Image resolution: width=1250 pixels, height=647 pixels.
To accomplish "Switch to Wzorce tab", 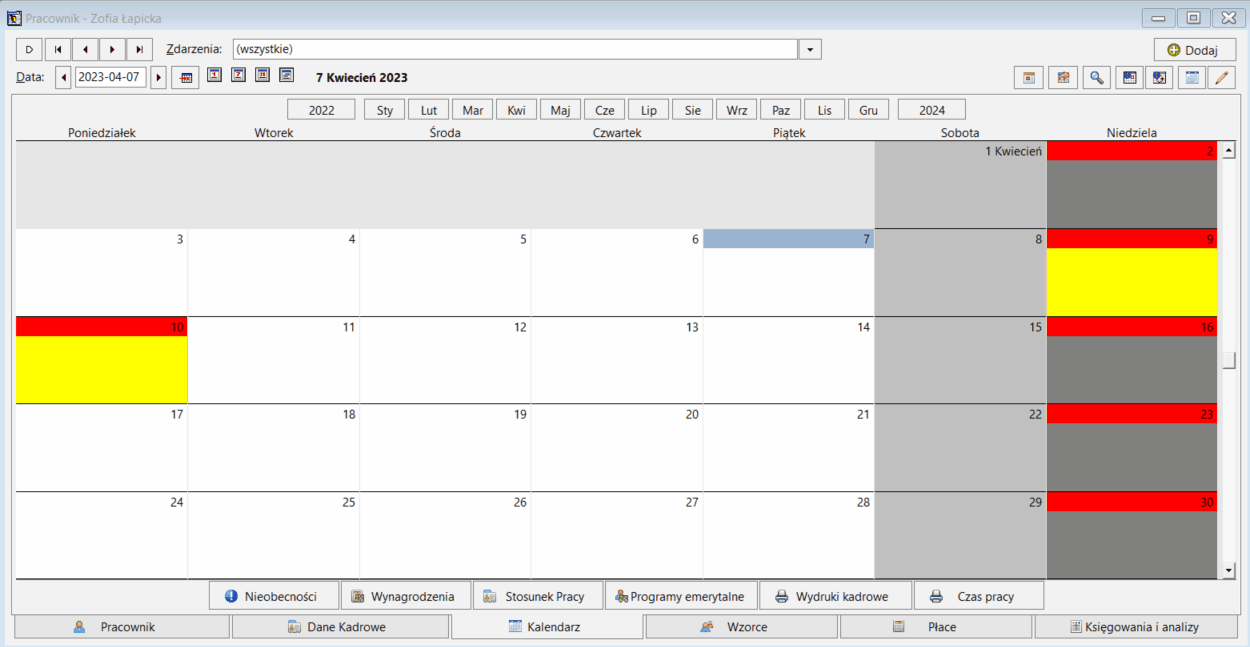I will pos(742,627).
